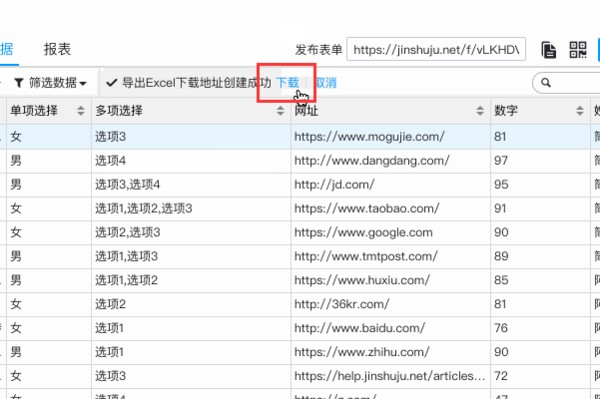600x399 pixels.
Task: Click the number 85 cell
Action: [x=540, y=280]
